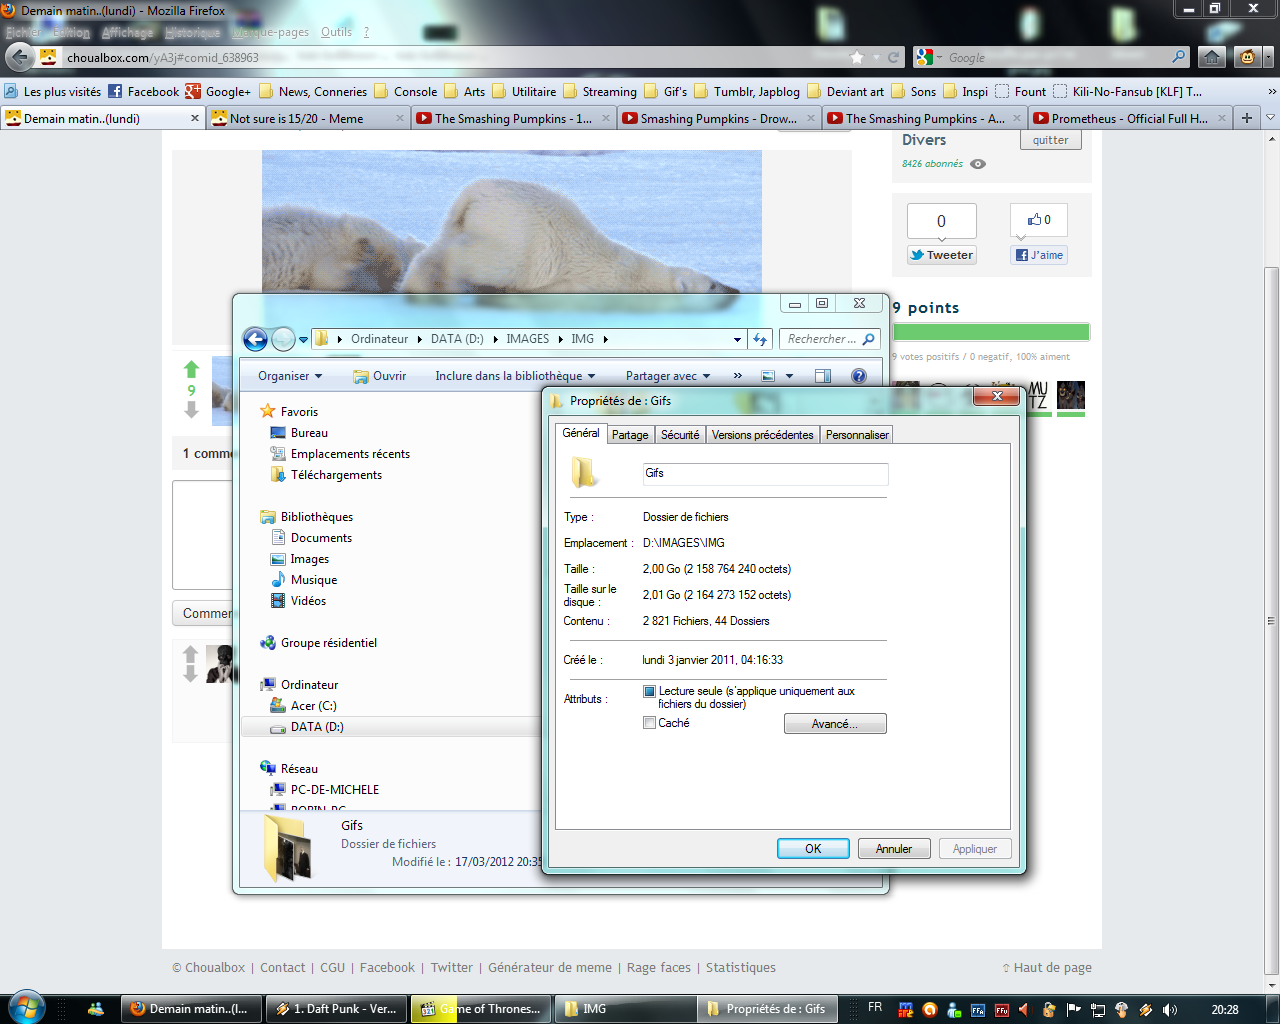Screen dimensions: 1280x1024
Task: Click OK in properties dialog
Action: pos(813,848)
